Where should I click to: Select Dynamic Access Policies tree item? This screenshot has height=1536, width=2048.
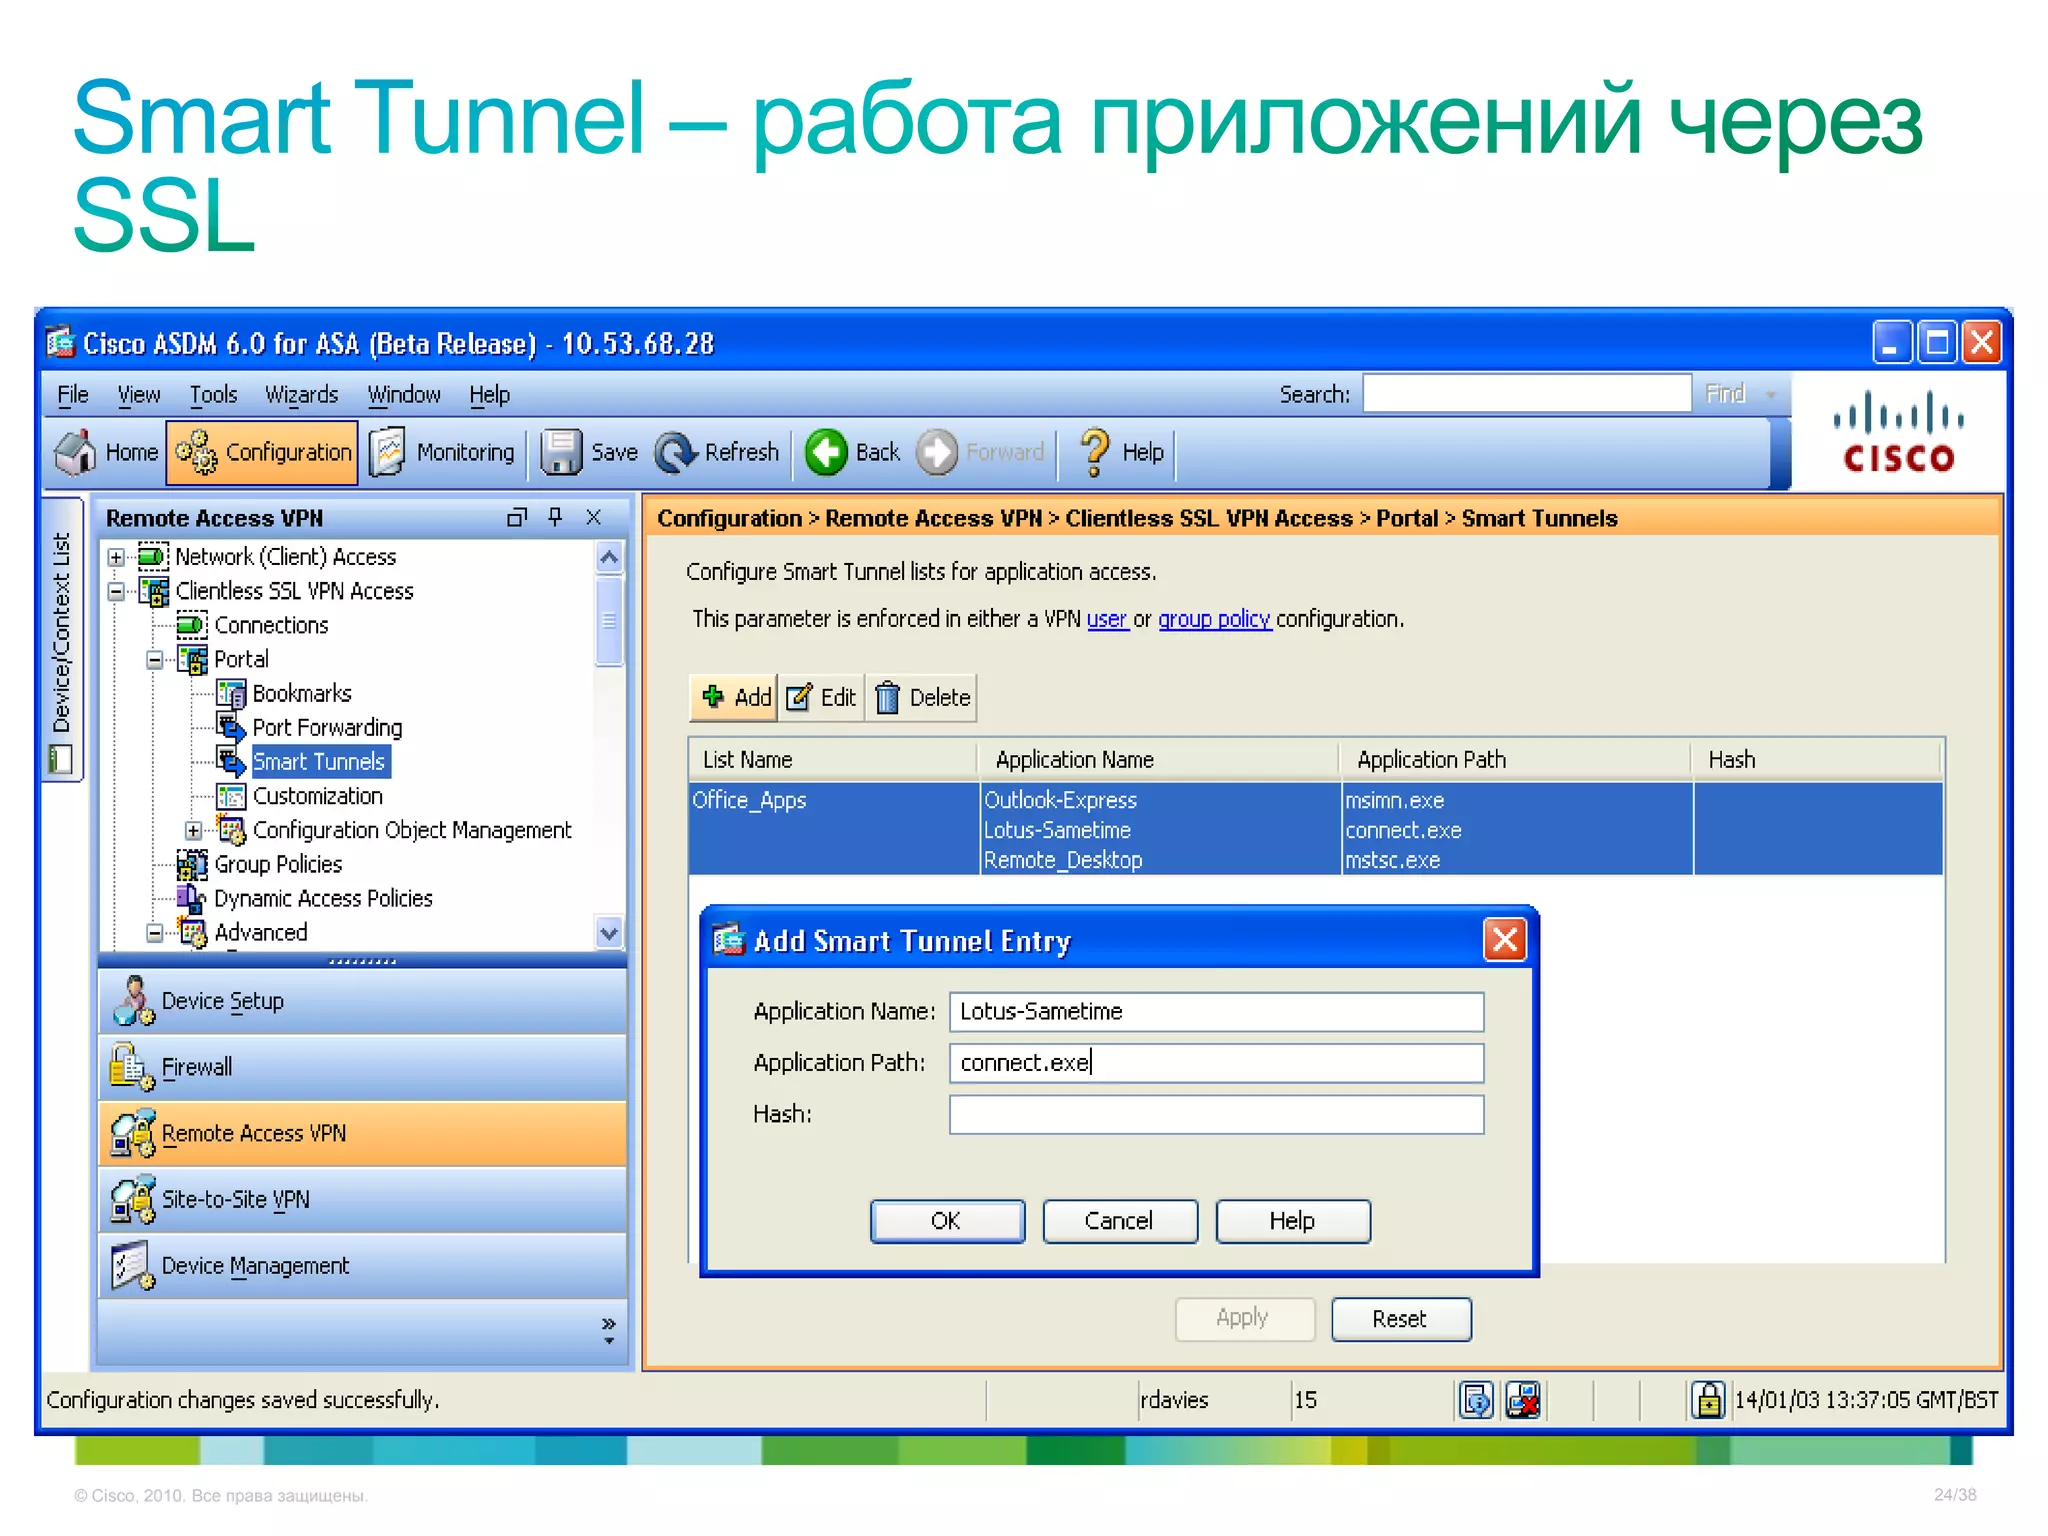click(x=323, y=899)
